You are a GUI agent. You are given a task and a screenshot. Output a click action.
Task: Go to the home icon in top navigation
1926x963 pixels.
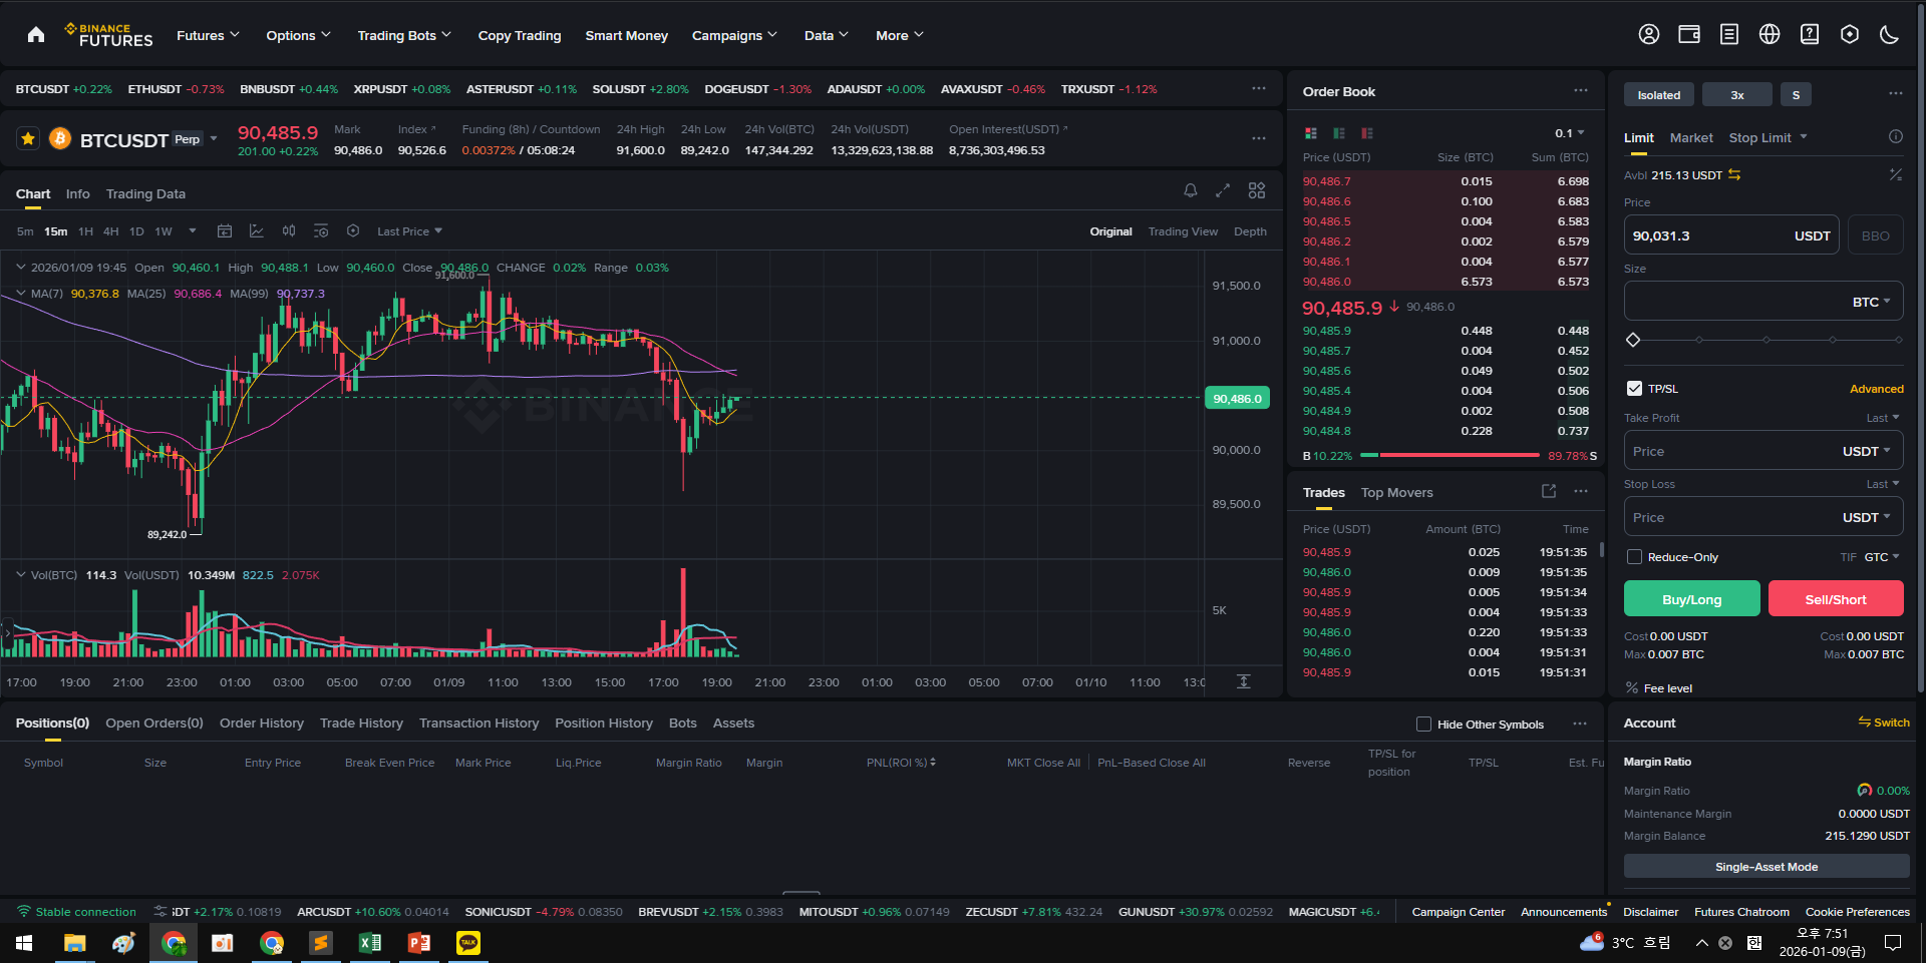pos(36,35)
